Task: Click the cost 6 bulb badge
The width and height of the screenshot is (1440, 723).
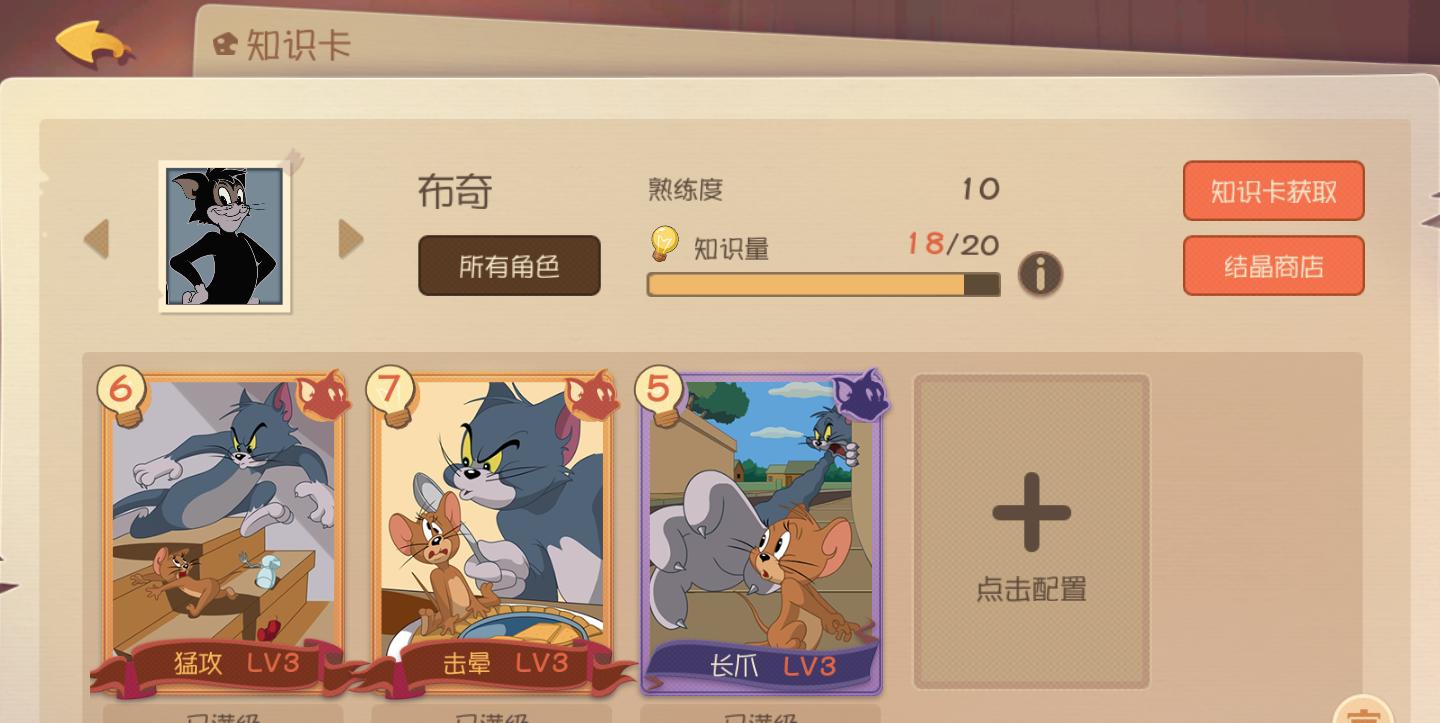Action: (x=122, y=392)
